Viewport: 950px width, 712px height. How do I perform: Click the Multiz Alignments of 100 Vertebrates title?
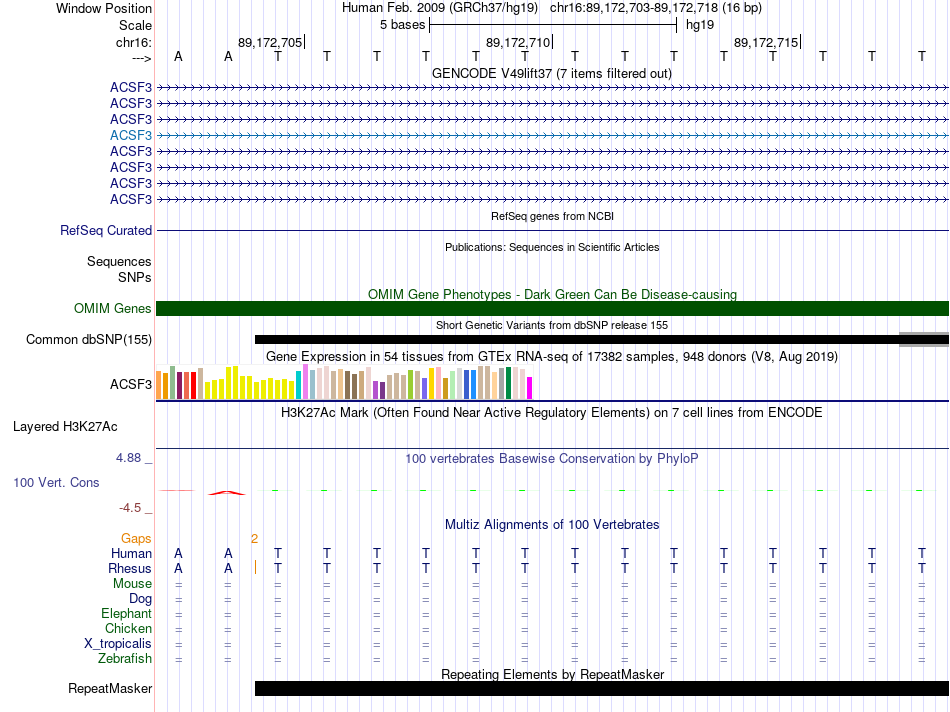pyautogui.click(x=551, y=524)
